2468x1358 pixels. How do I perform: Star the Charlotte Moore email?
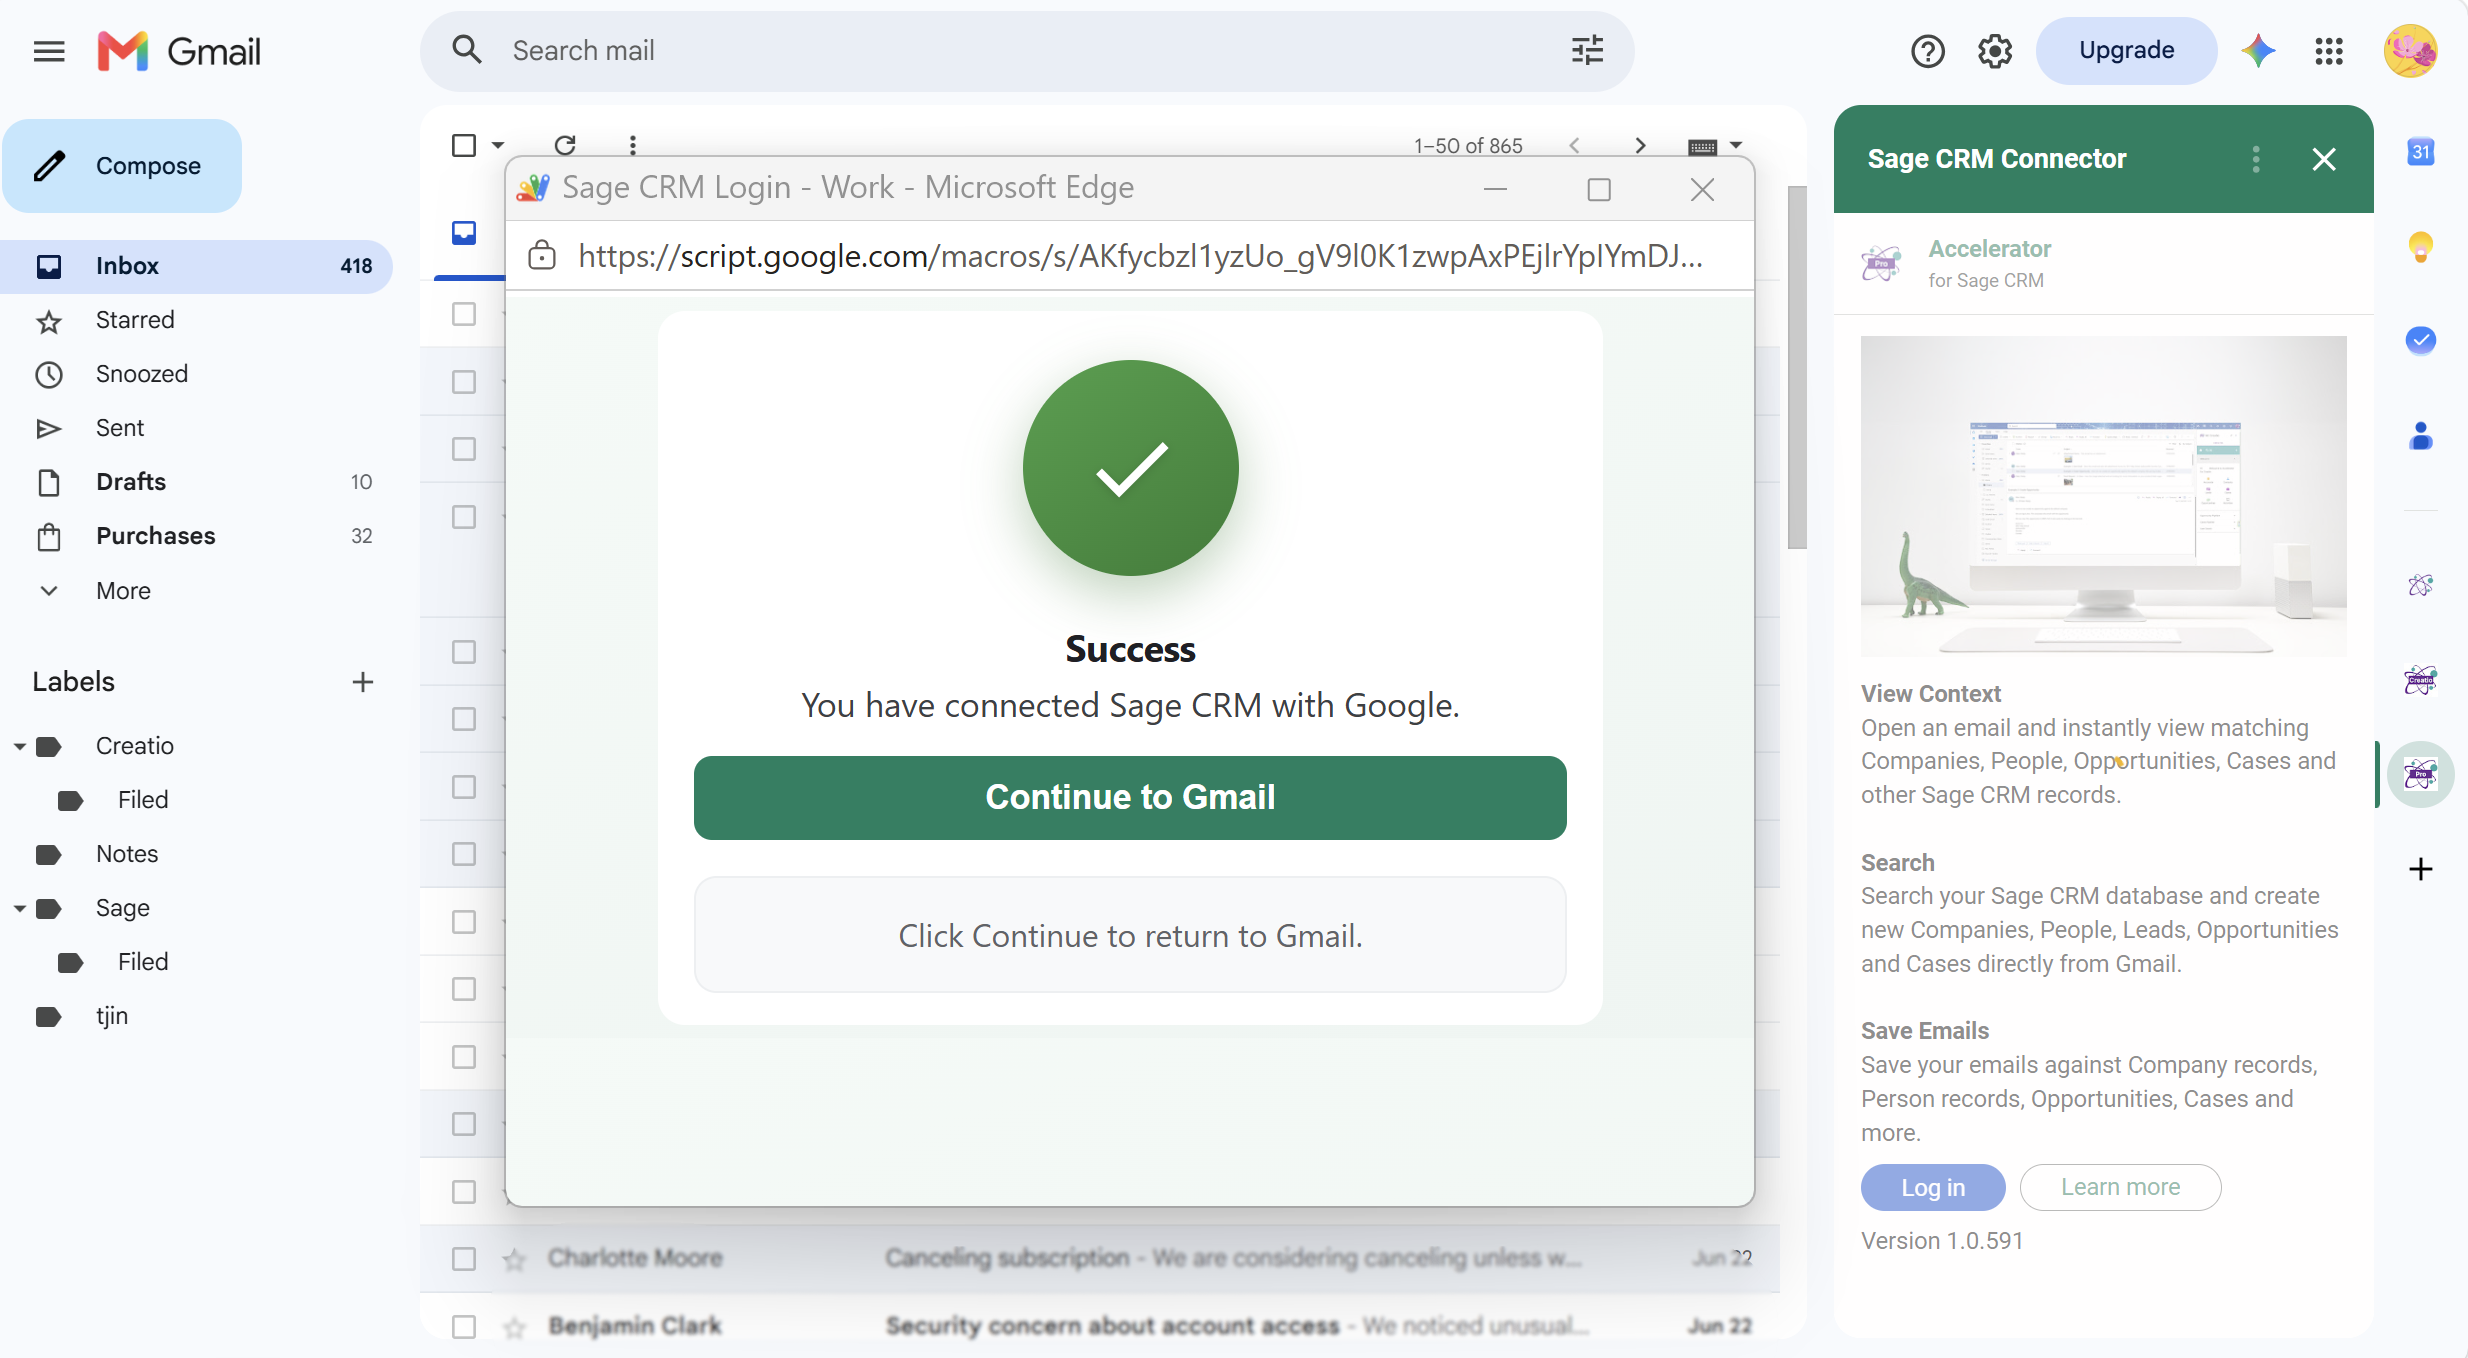coord(514,1259)
